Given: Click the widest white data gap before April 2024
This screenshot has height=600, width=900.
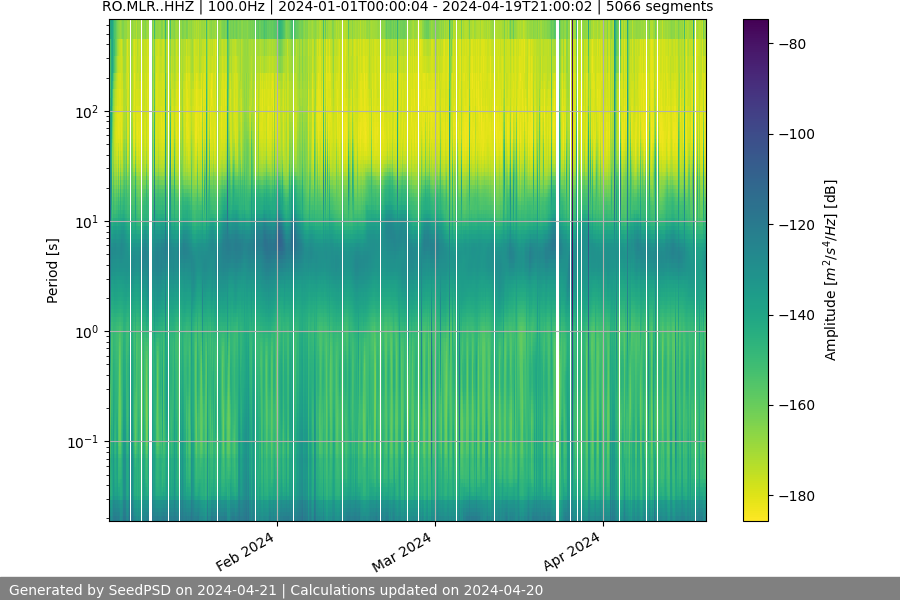Looking at the screenshot, I should pyautogui.click(x=557, y=270).
